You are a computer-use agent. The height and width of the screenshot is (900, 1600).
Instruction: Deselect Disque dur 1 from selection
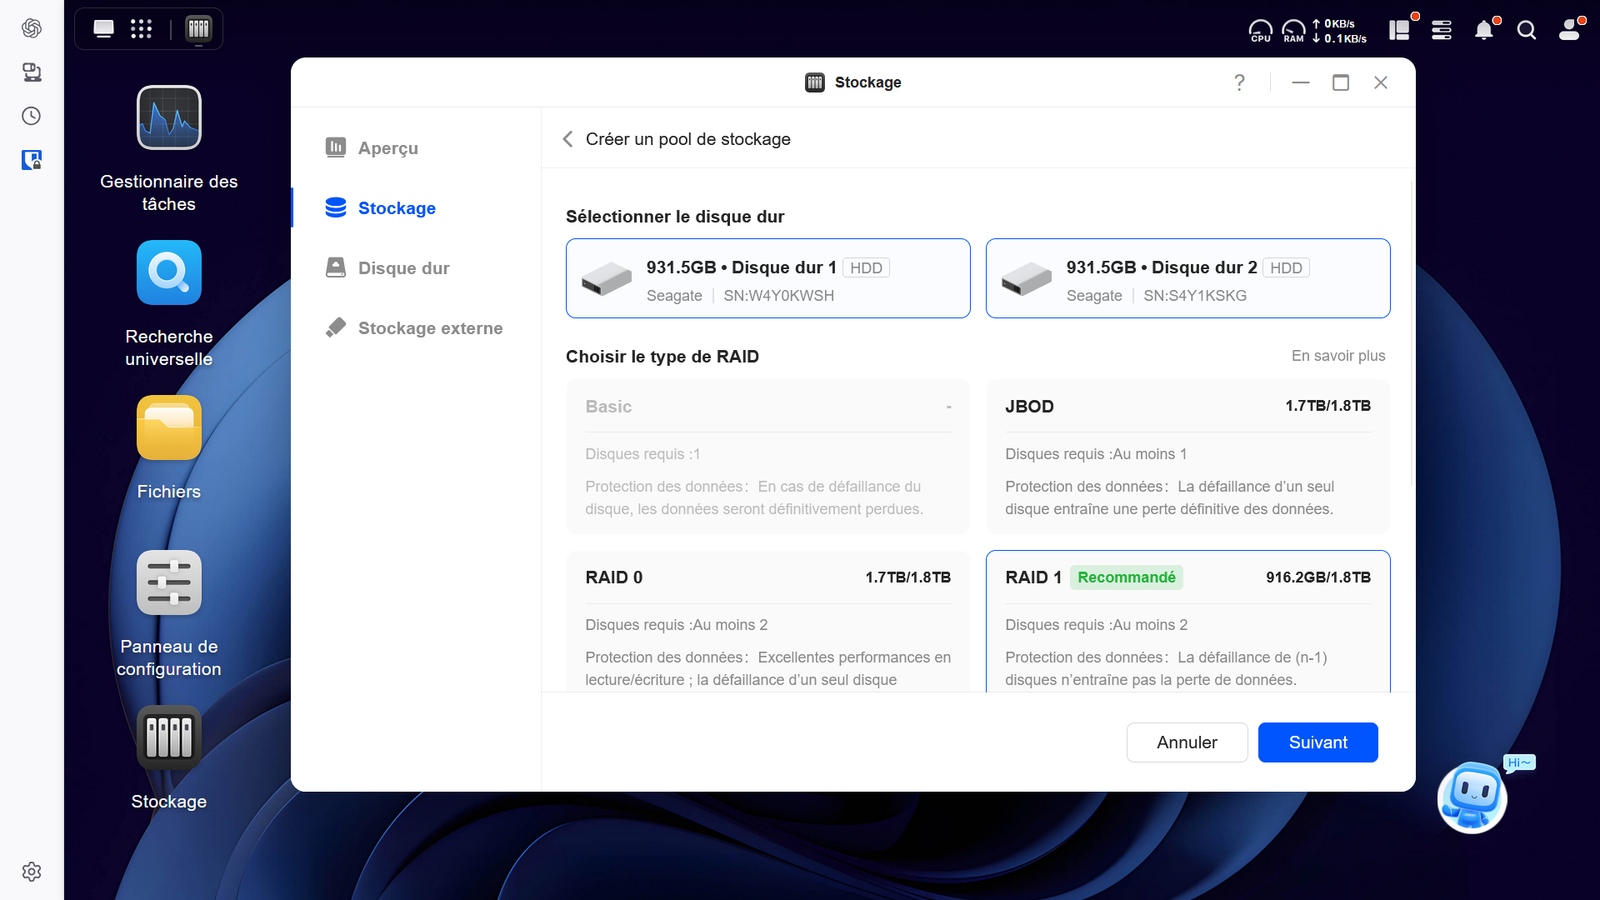[767, 278]
